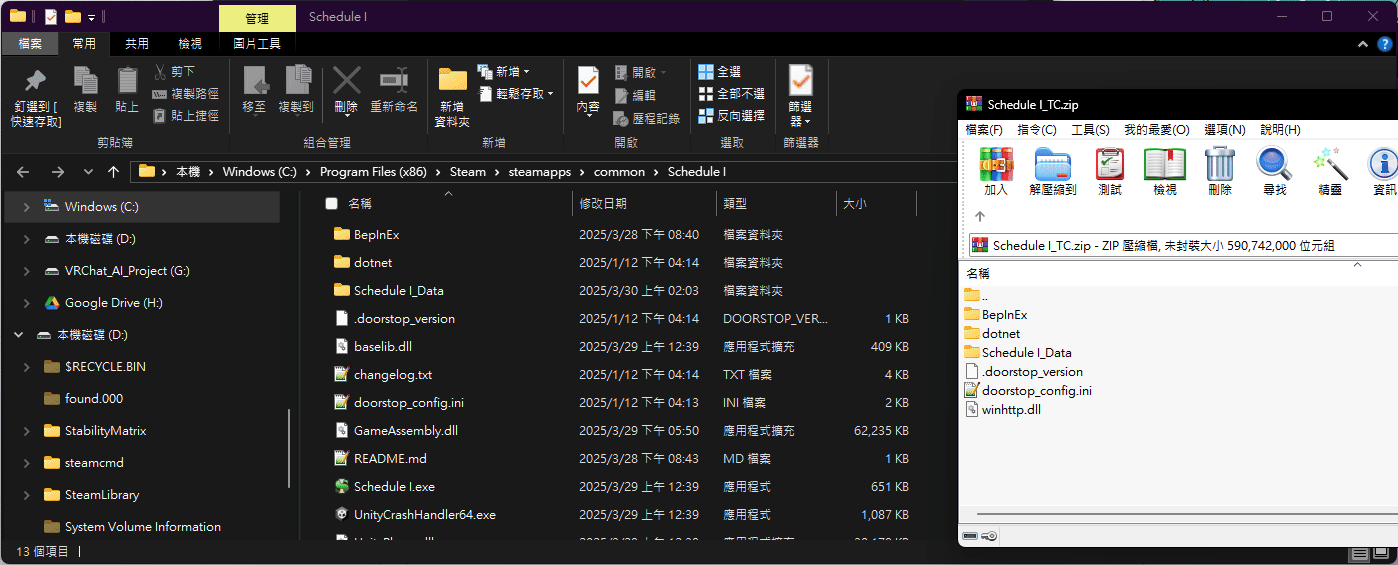Click the WinRAR horizontal scrollbar at bottom
The width and height of the screenshot is (1398, 565).
1180,515
